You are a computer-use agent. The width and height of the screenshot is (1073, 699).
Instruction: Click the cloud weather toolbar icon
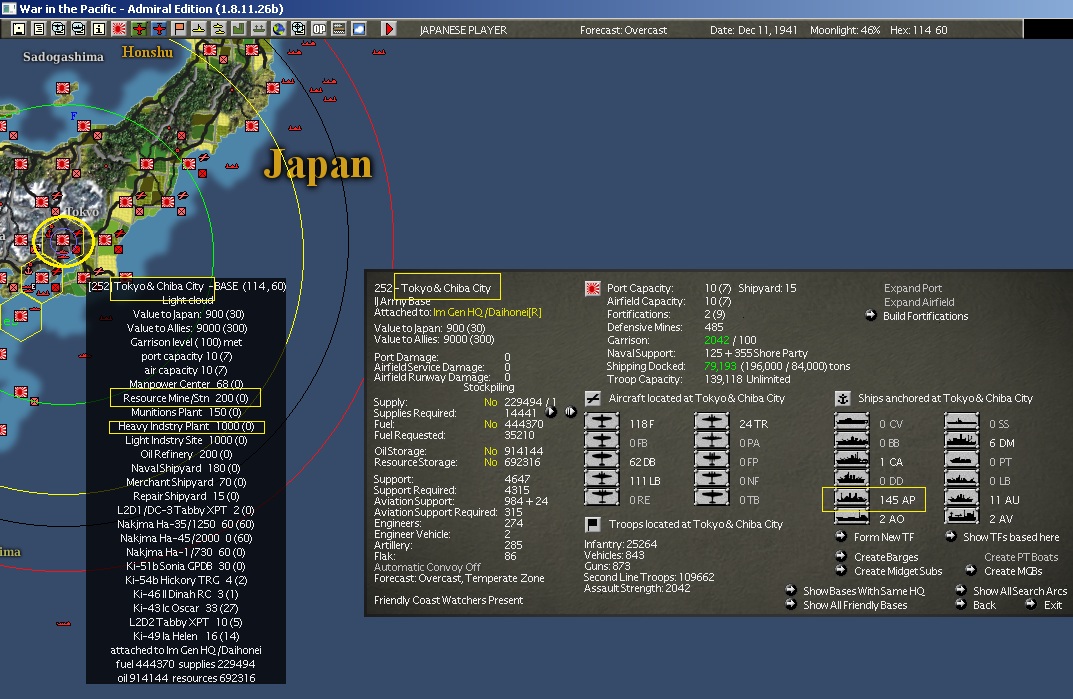359,29
